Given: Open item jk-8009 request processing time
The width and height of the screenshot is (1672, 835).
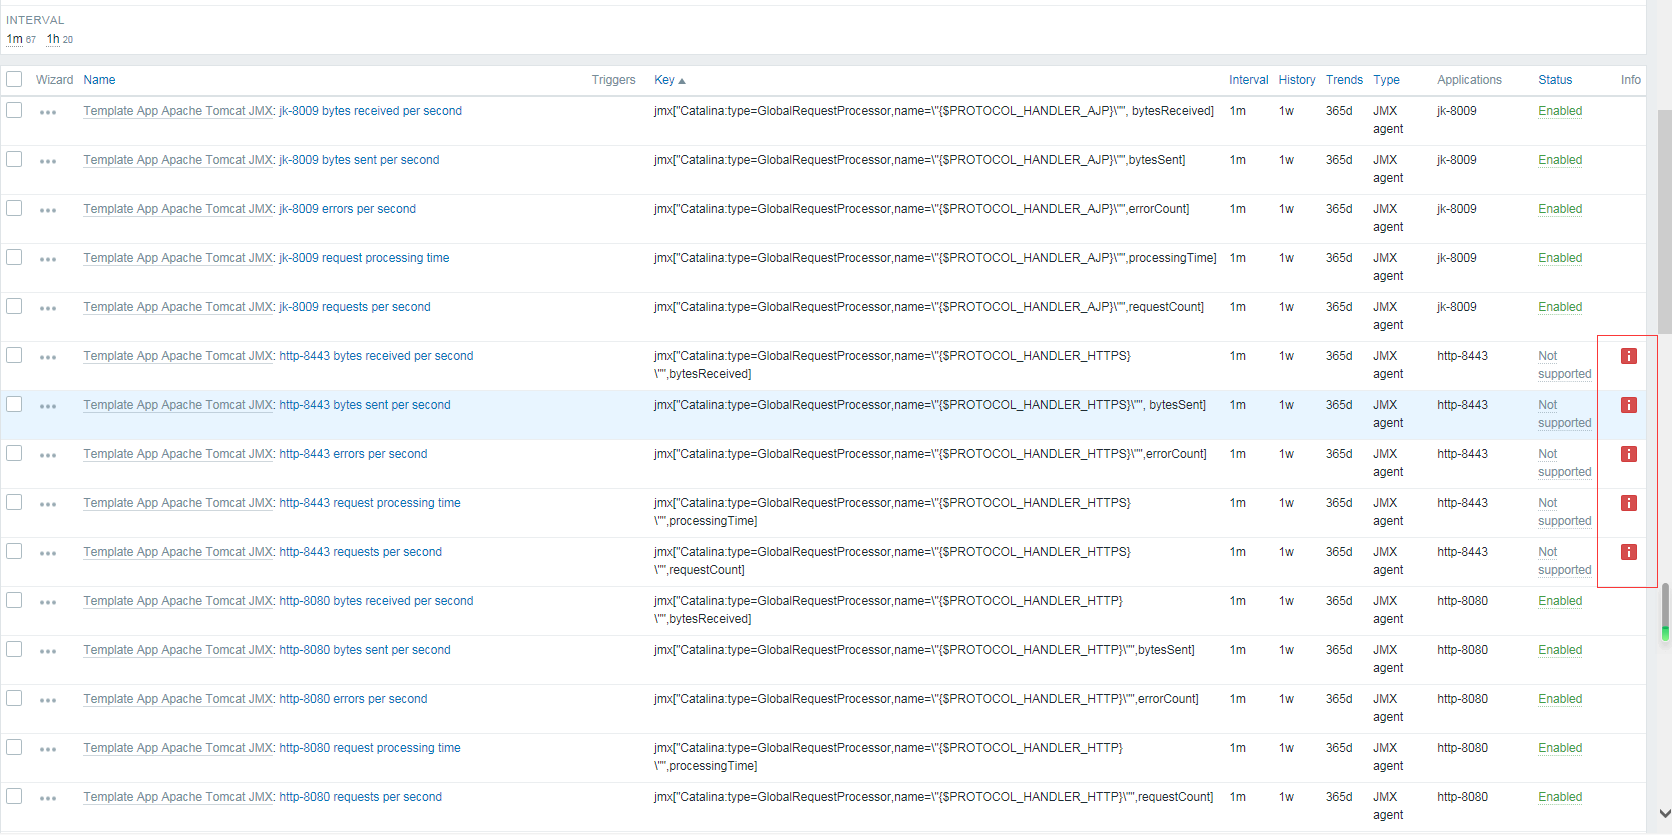Looking at the screenshot, I should pyautogui.click(x=364, y=258).
